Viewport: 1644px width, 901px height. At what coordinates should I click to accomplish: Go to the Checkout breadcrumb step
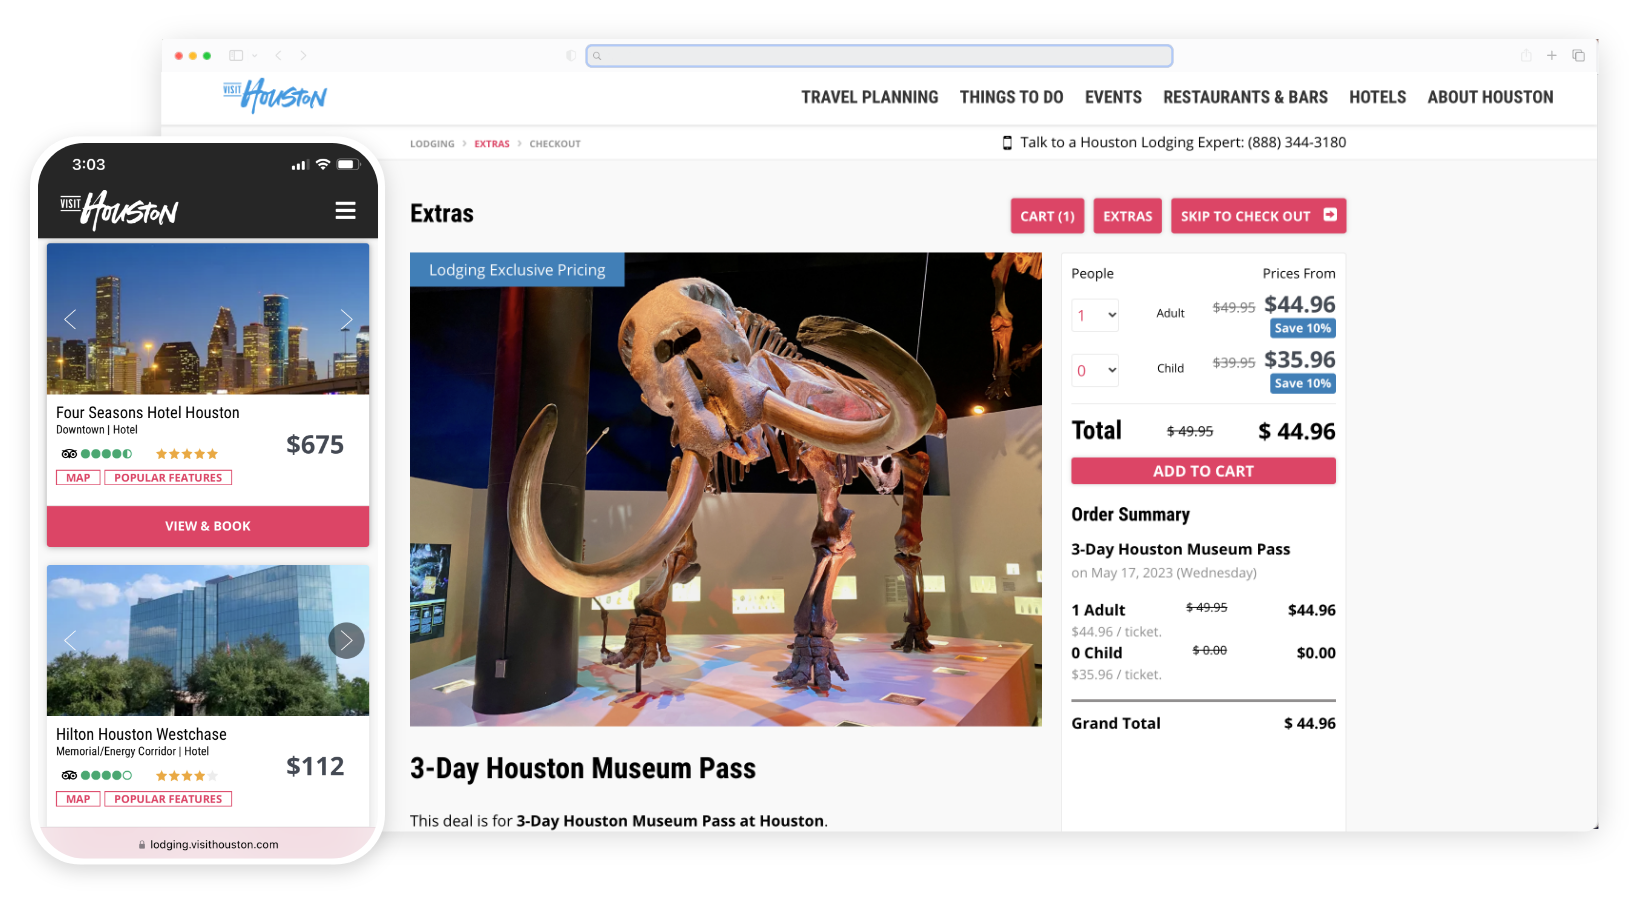point(555,144)
